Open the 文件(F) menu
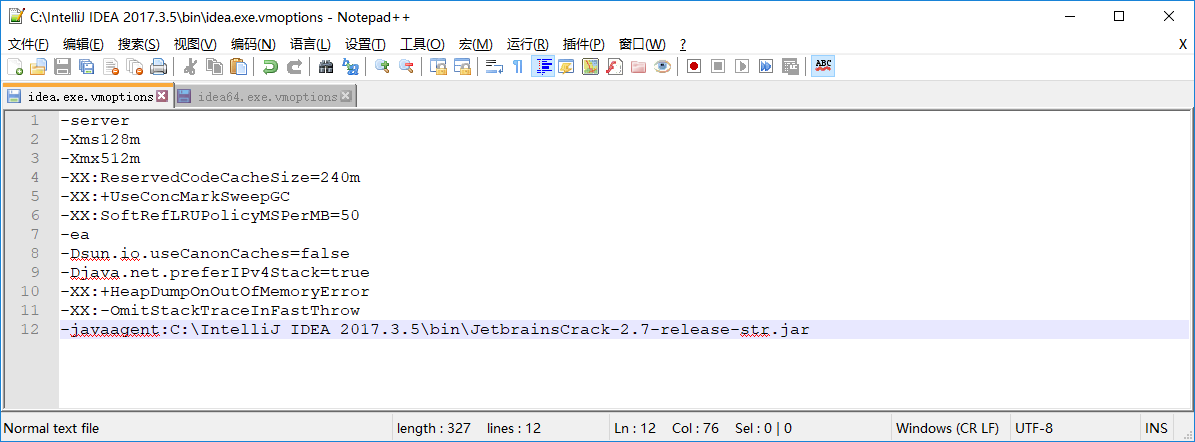1195x442 pixels. (28, 44)
